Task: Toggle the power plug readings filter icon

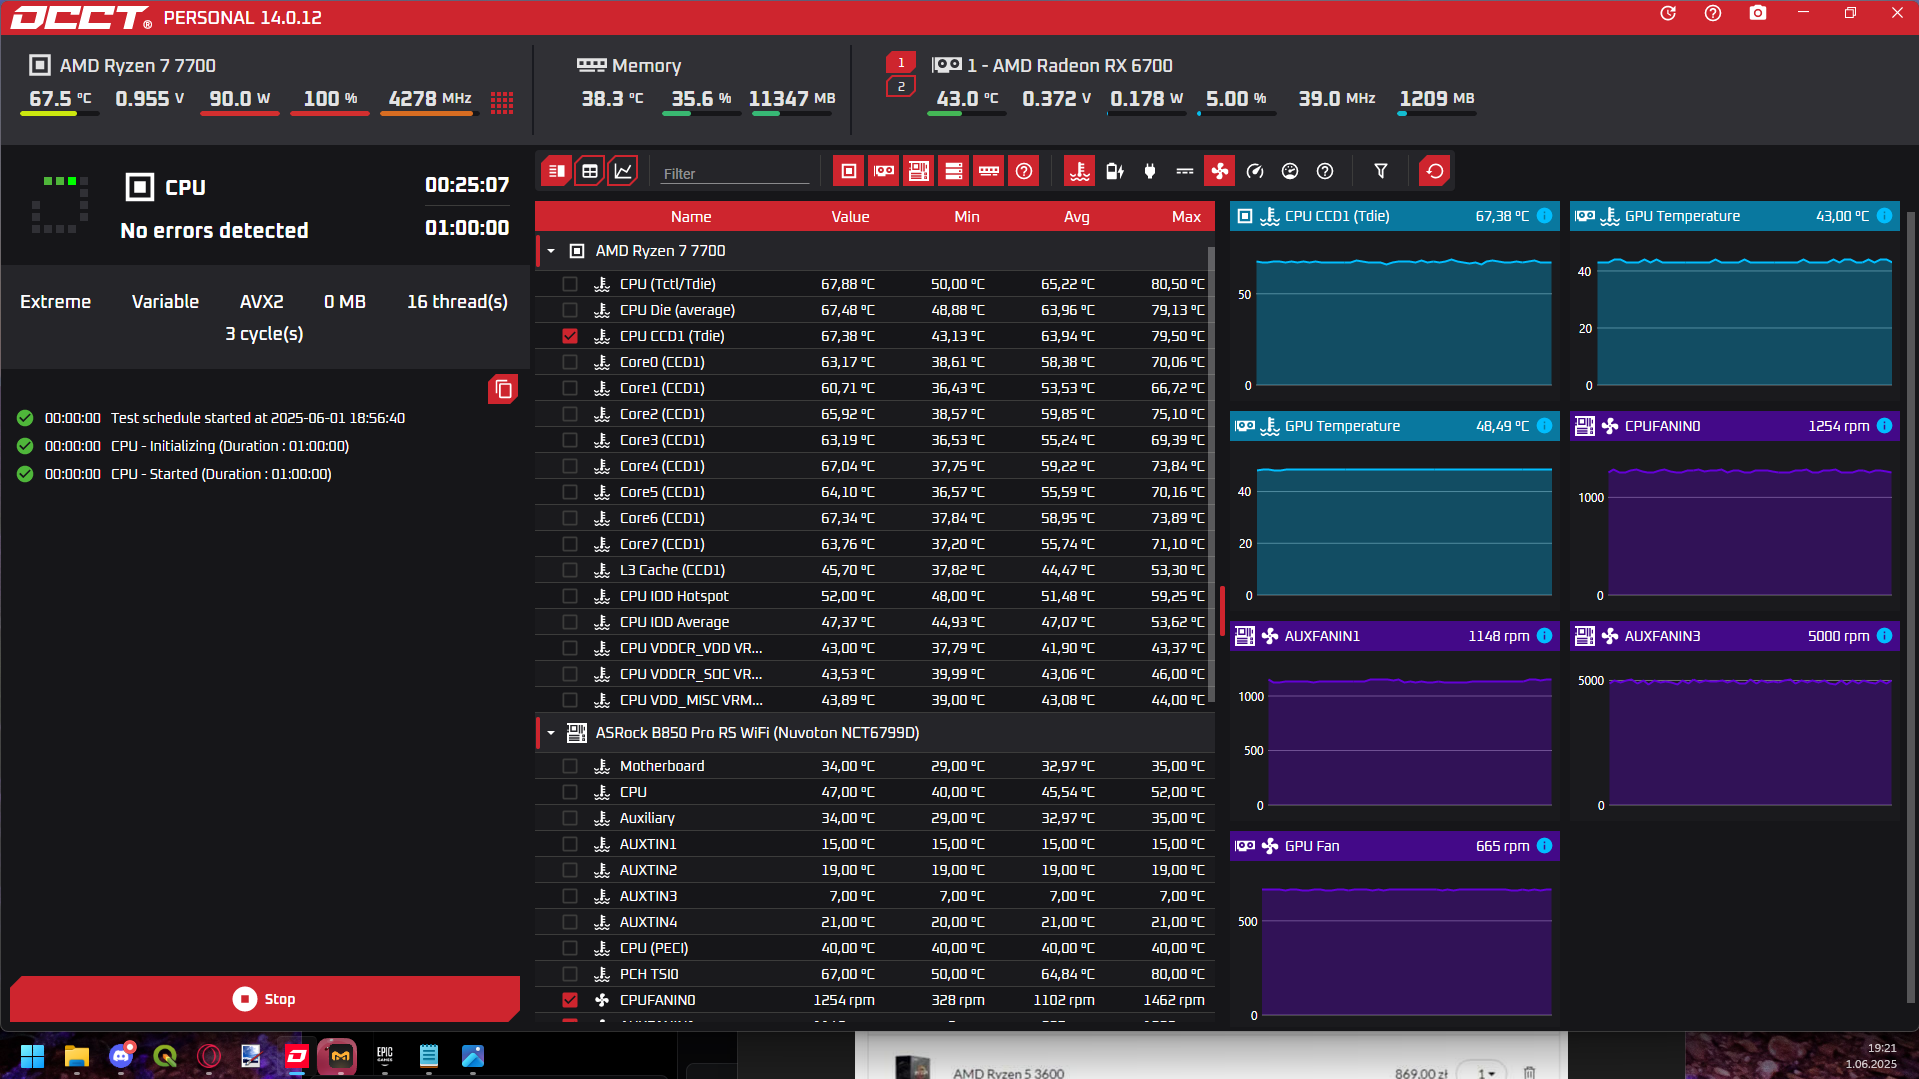Action: point(1150,171)
